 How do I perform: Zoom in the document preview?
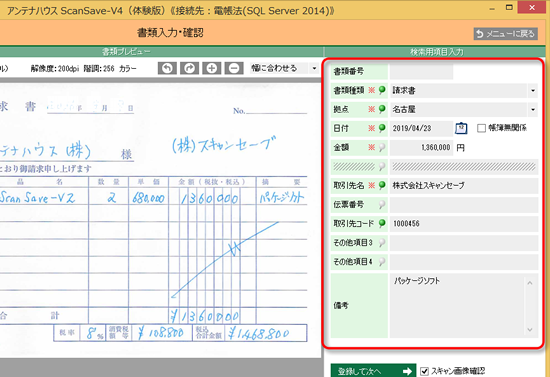click(212, 68)
